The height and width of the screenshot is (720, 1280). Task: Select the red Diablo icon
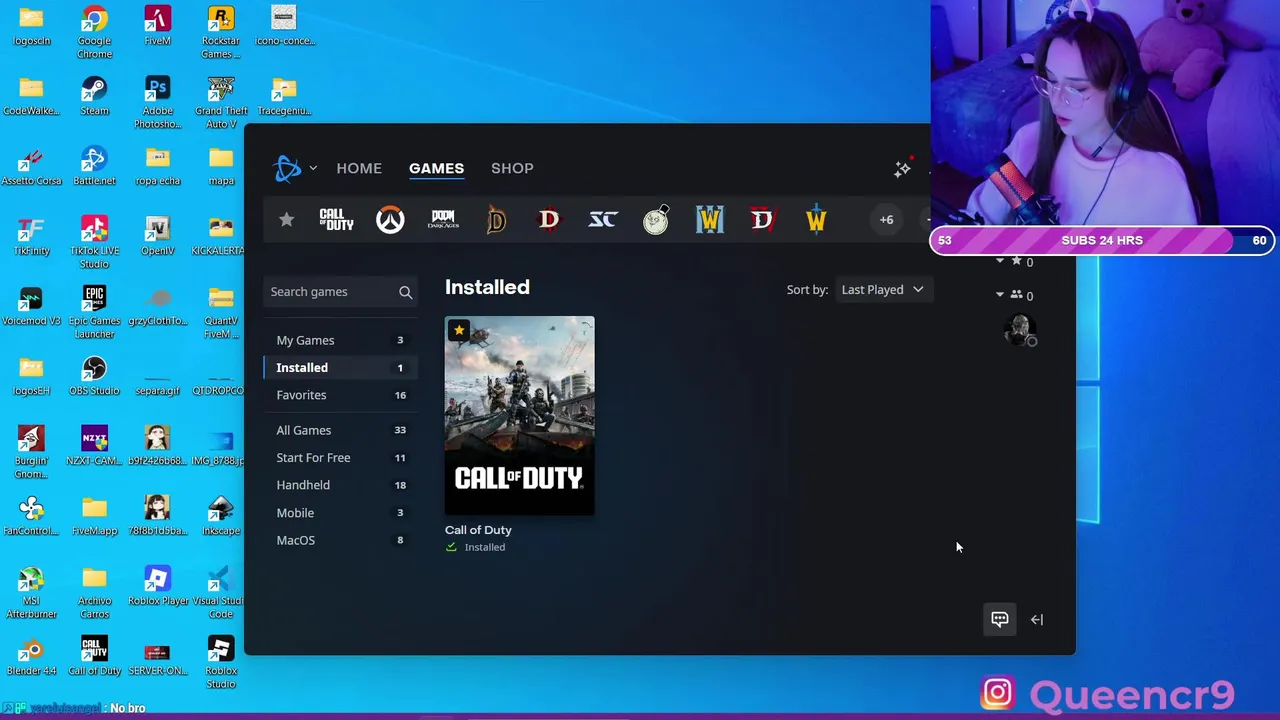[x=549, y=219]
